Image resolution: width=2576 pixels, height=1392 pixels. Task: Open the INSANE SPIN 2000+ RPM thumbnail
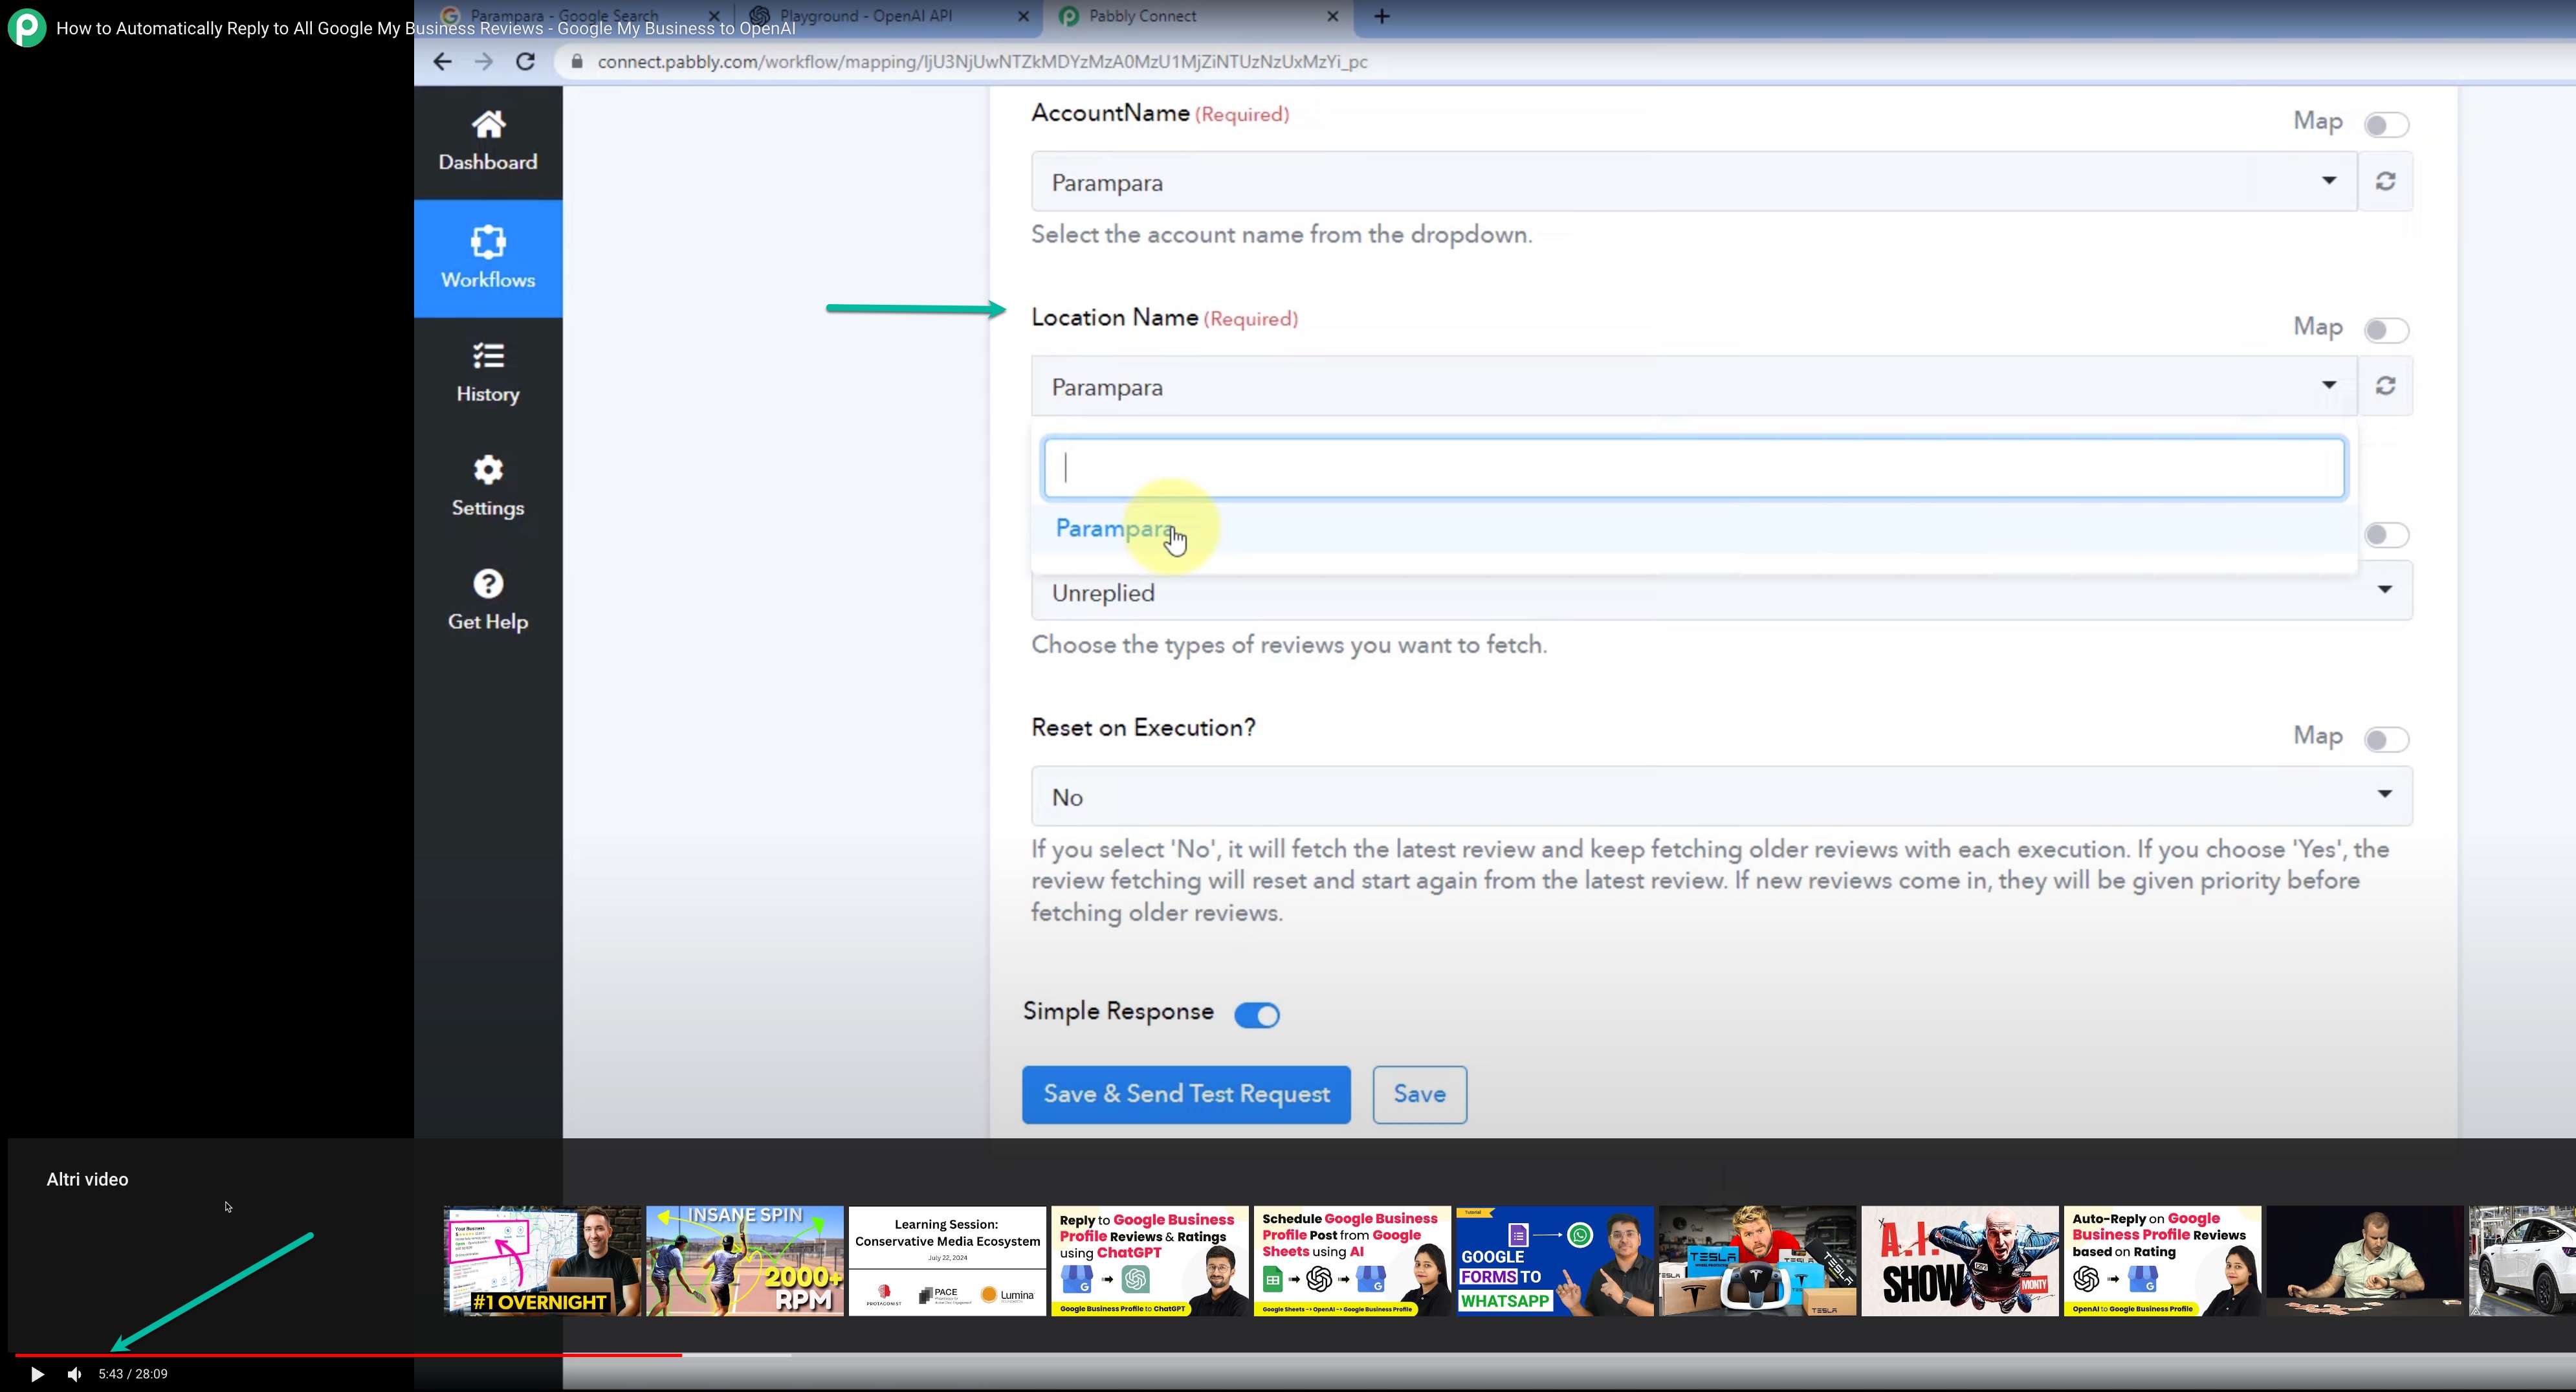[745, 1261]
